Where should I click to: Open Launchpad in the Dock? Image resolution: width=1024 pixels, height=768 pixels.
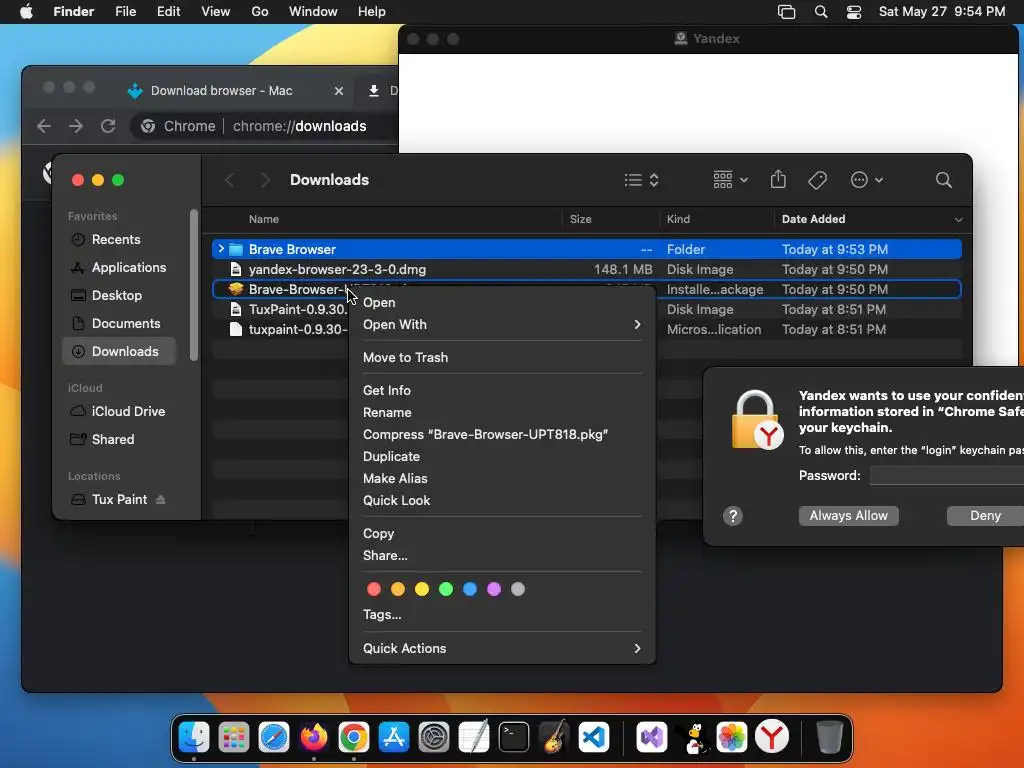click(234, 737)
